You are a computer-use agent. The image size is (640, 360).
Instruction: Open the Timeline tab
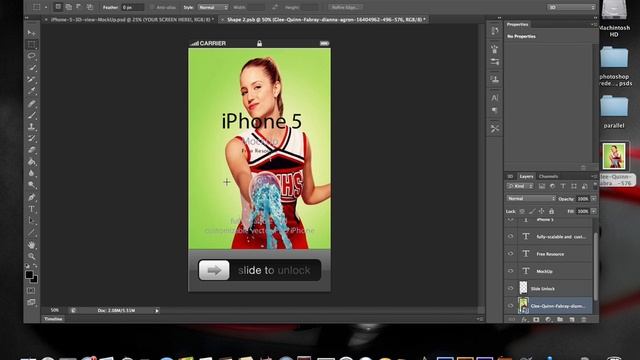point(53,319)
